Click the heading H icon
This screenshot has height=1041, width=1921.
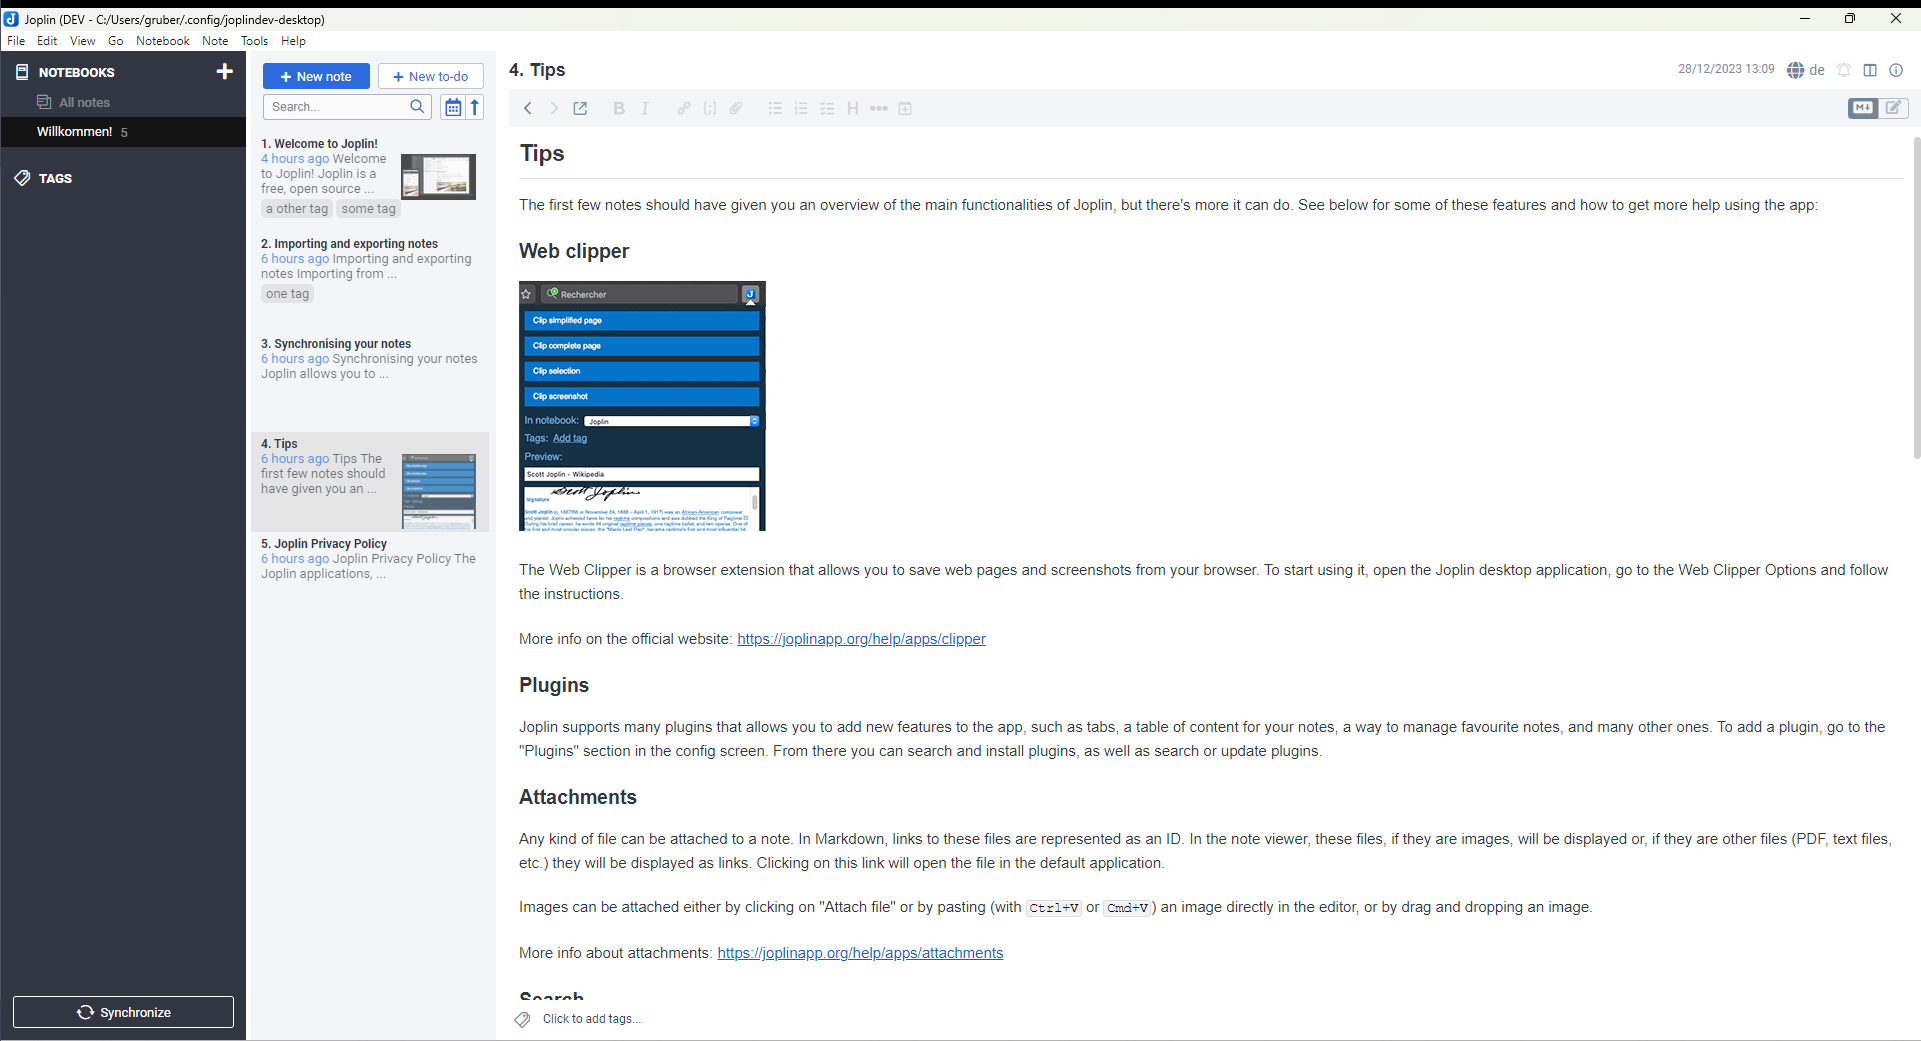point(853,108)
